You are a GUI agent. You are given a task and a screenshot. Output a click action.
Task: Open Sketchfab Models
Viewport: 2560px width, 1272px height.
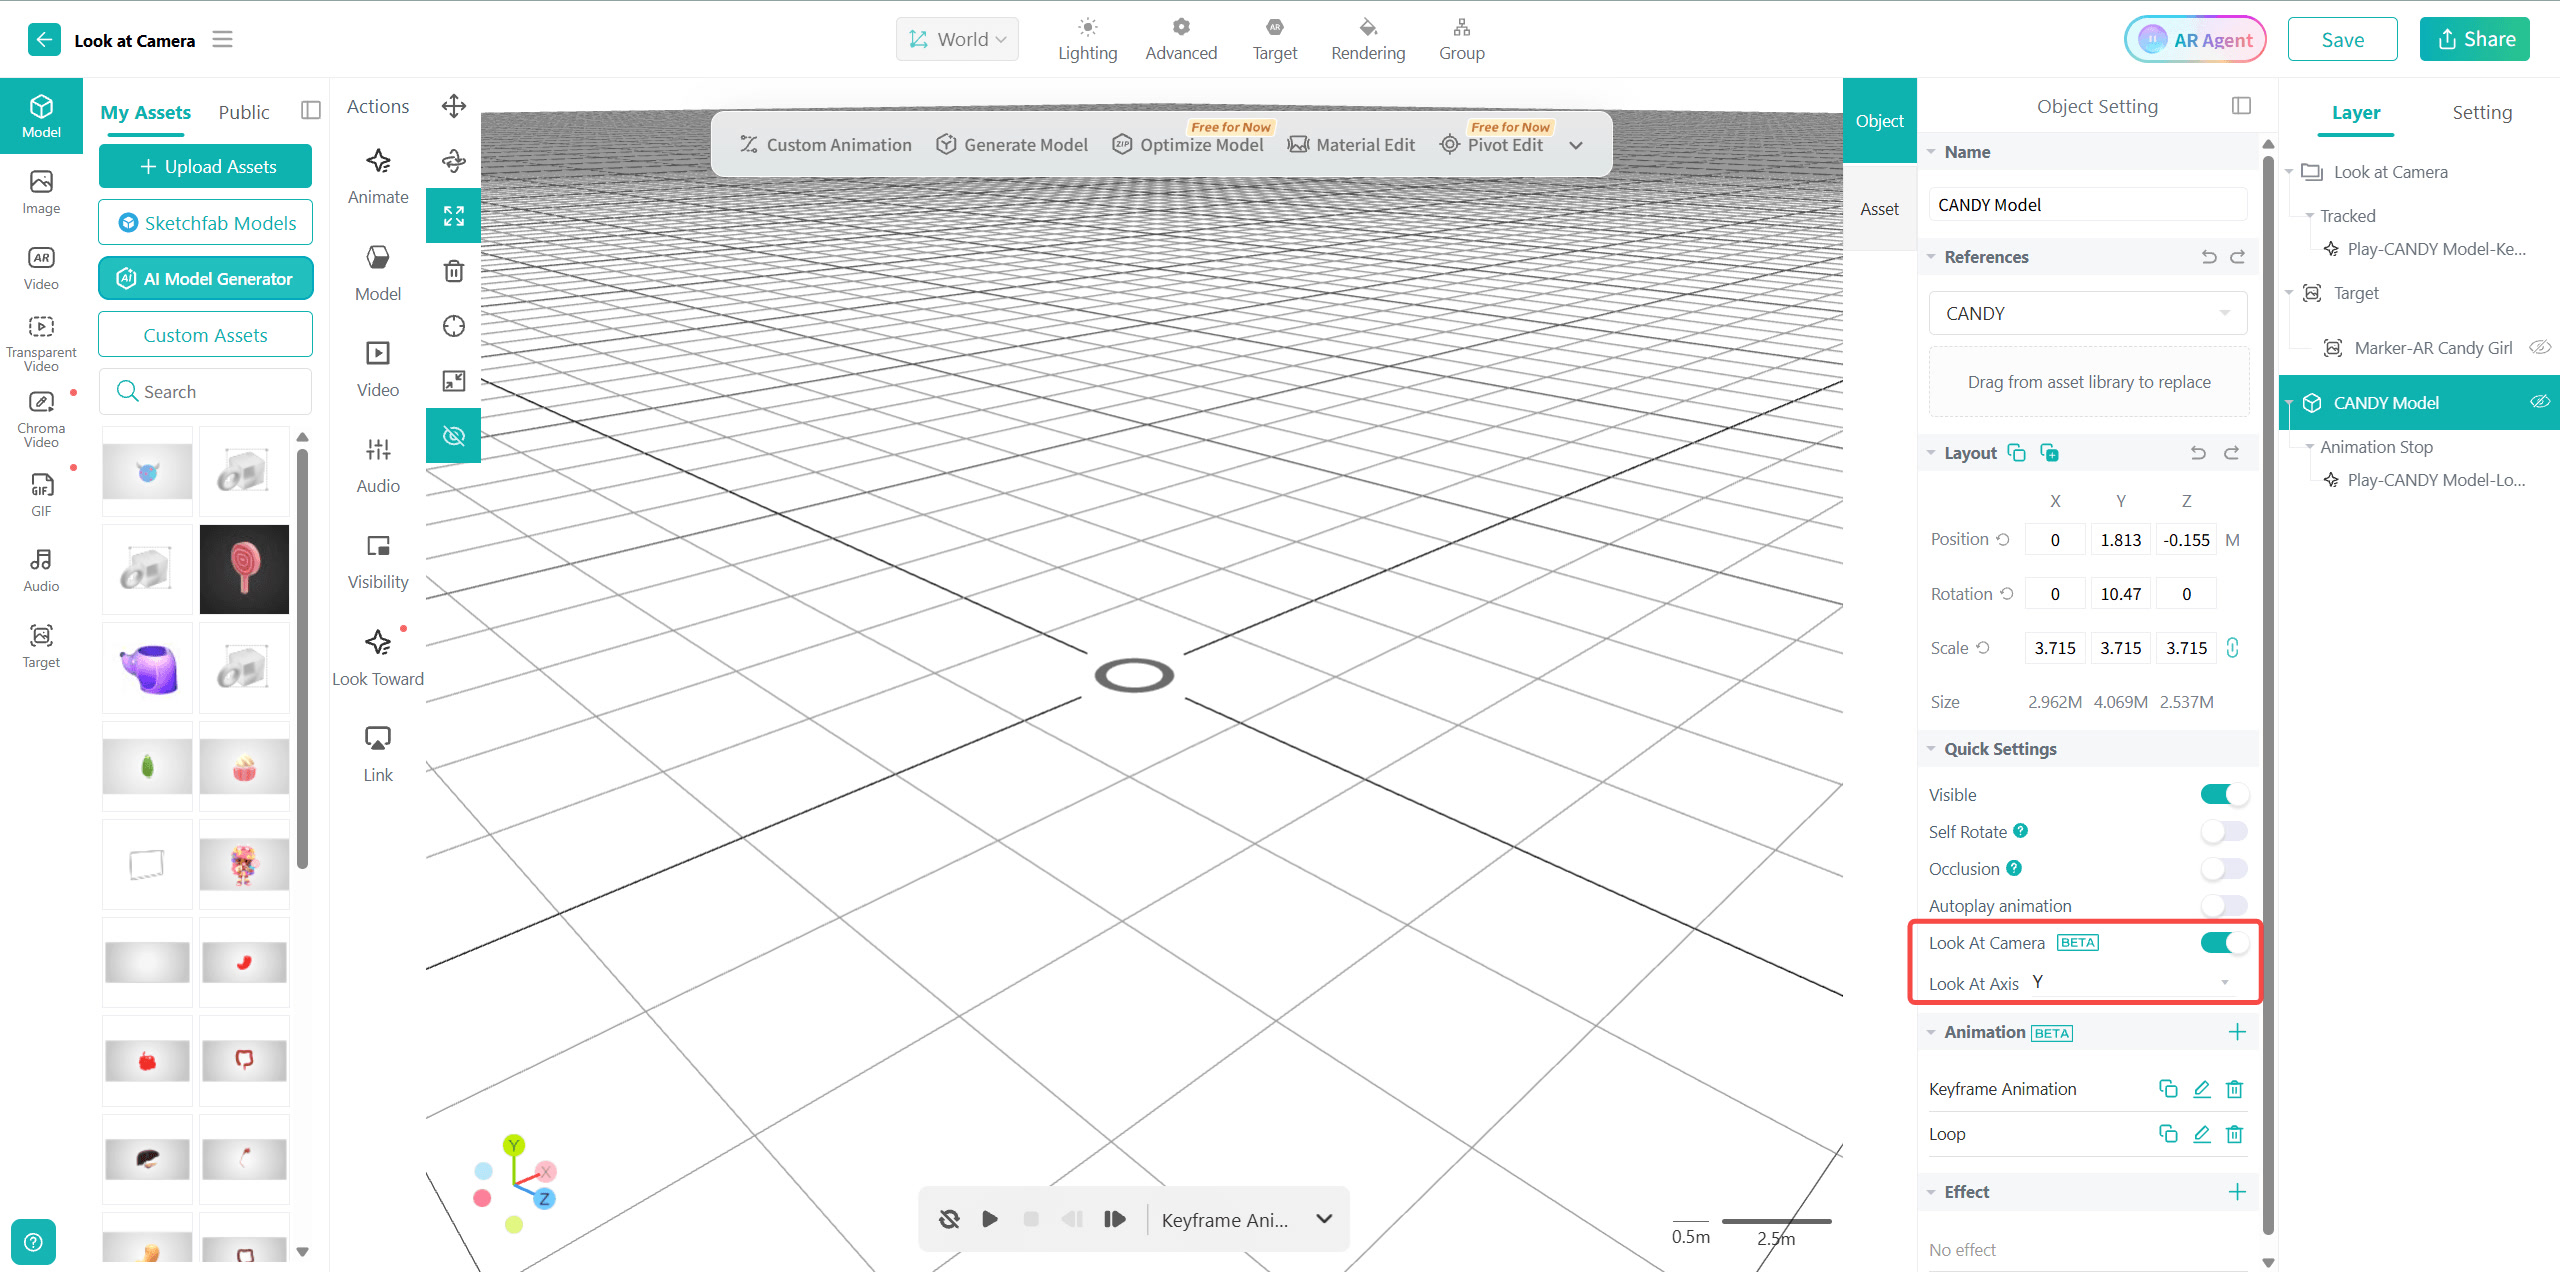coord(206,222)
